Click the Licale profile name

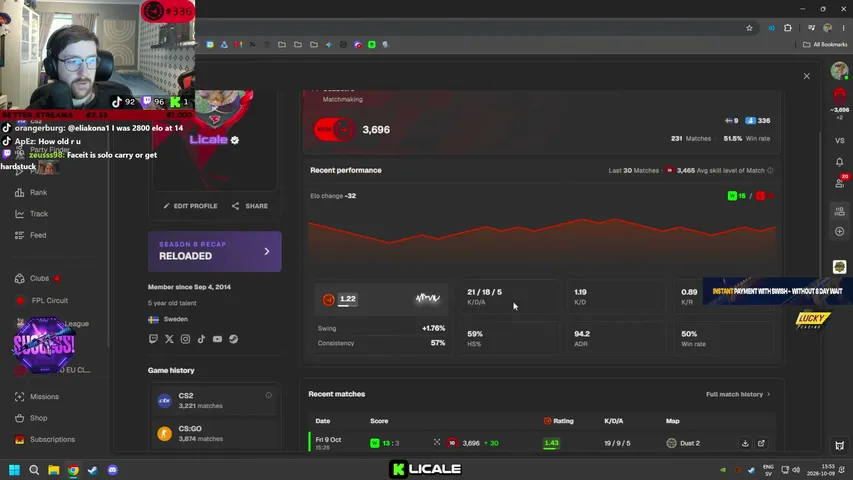coord(208,140)
